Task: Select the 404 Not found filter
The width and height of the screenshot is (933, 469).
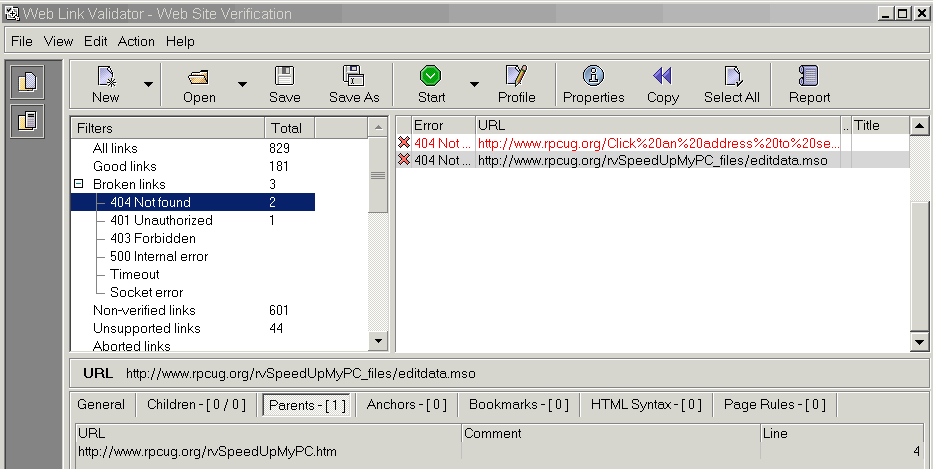Action: (151, 202)
